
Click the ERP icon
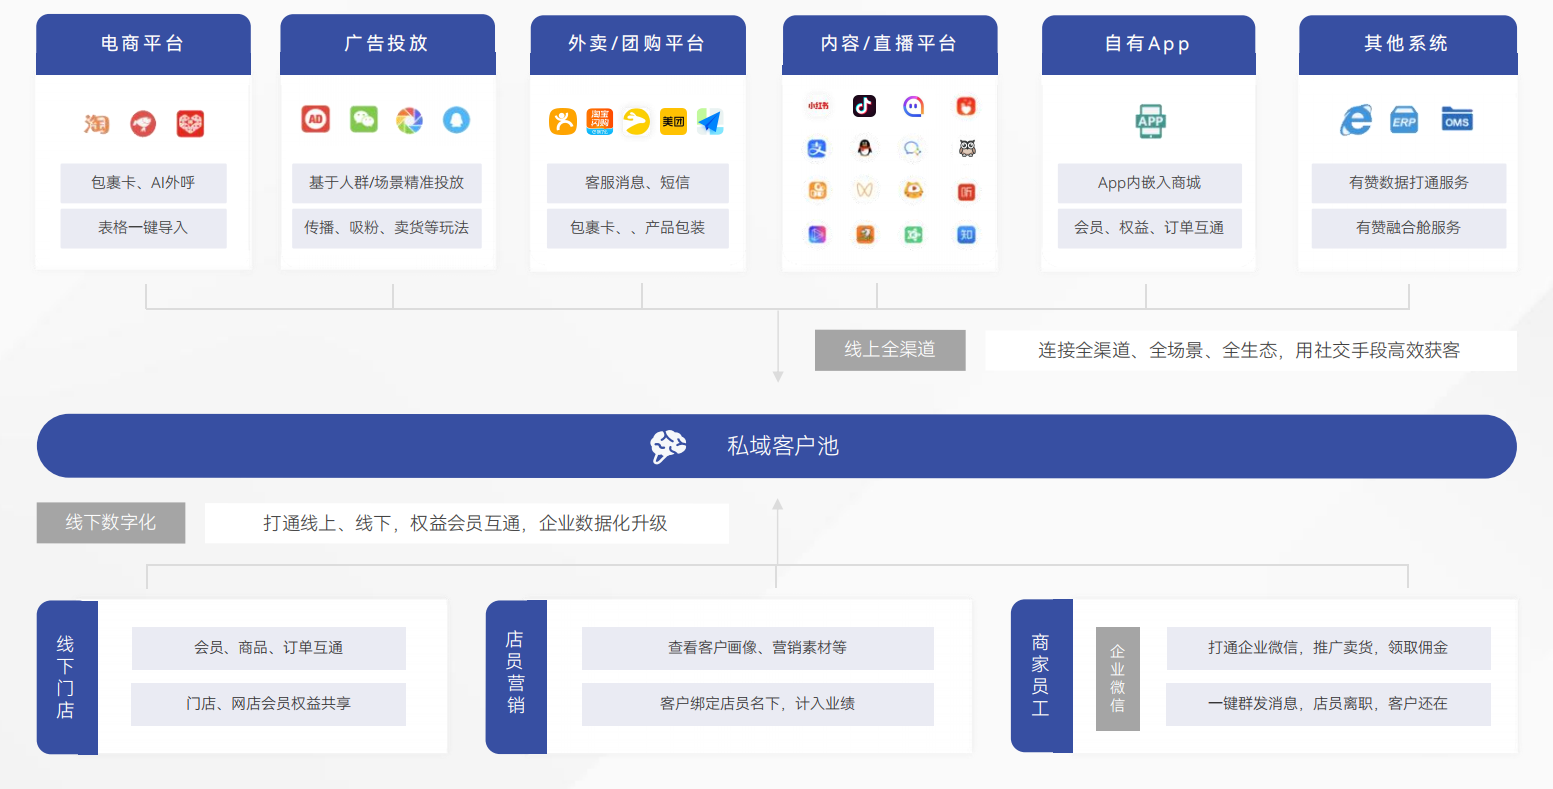pos(1404,121)
